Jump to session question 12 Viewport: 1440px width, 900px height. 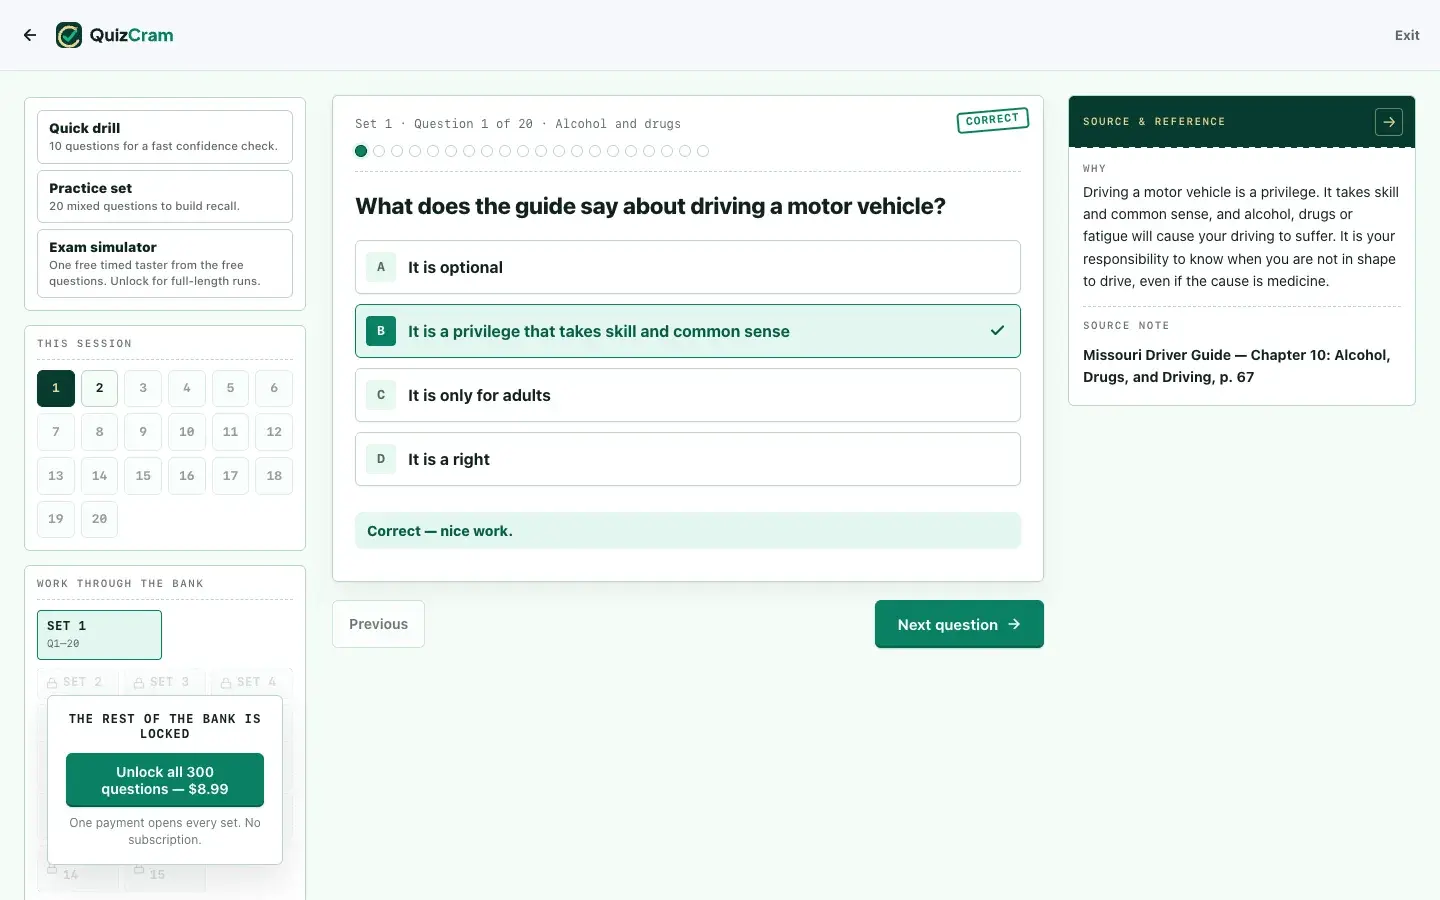tap(274, 432)
